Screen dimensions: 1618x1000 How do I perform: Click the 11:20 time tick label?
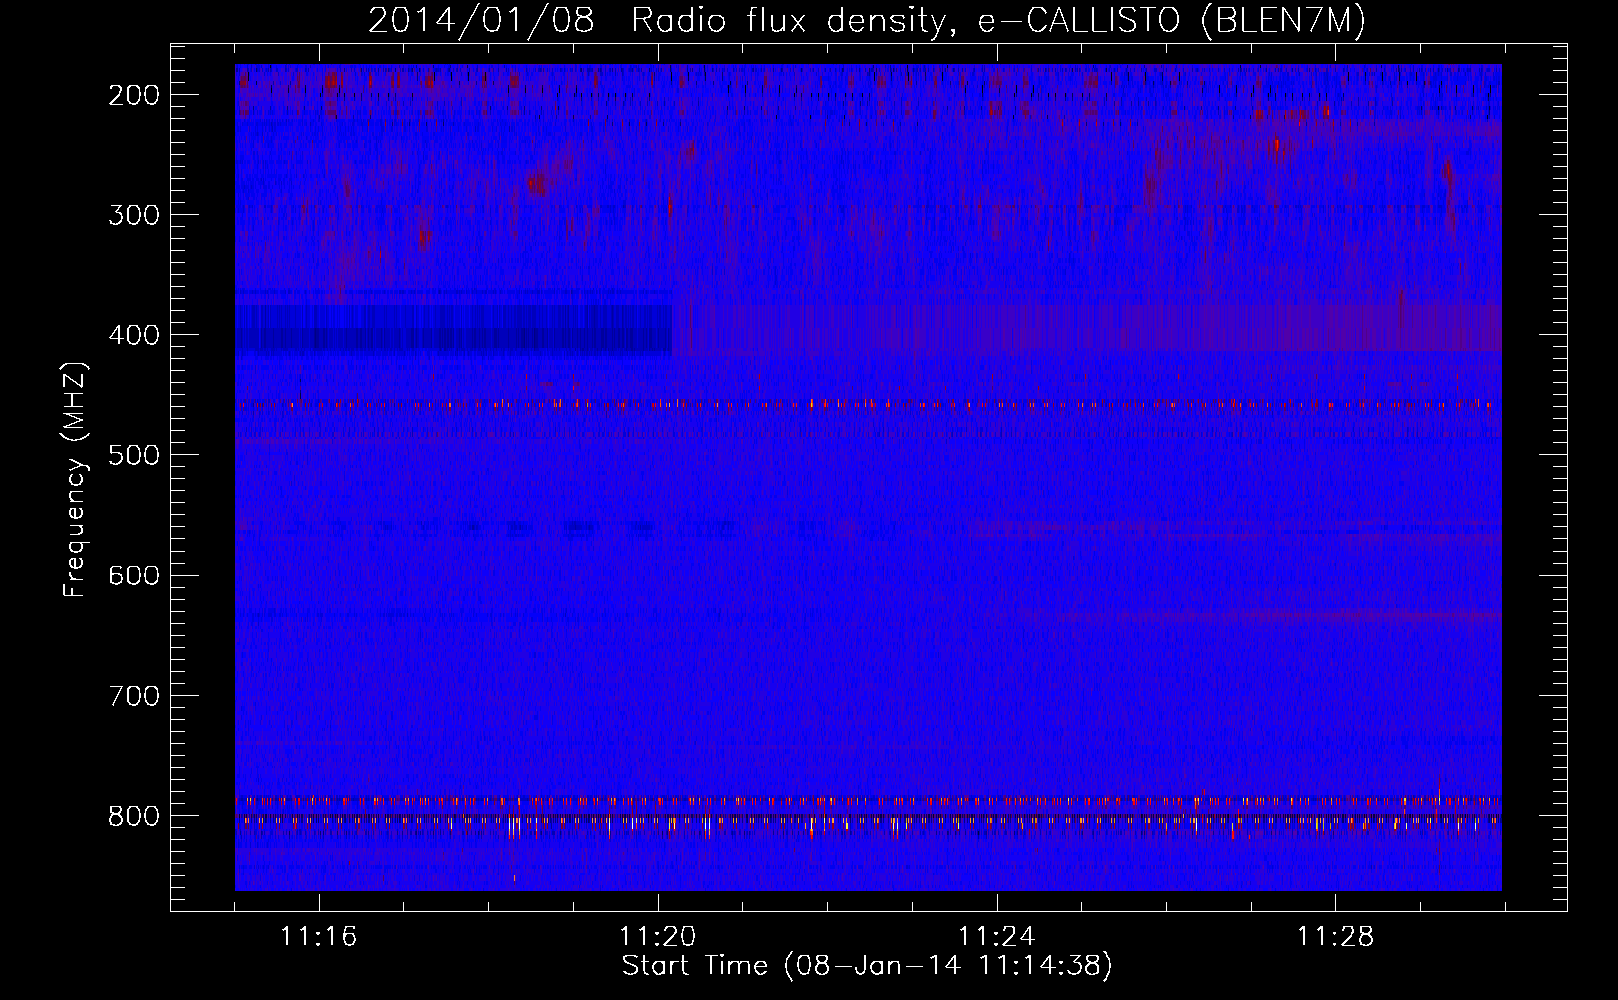pyautogui.click(x=658, y=937)
